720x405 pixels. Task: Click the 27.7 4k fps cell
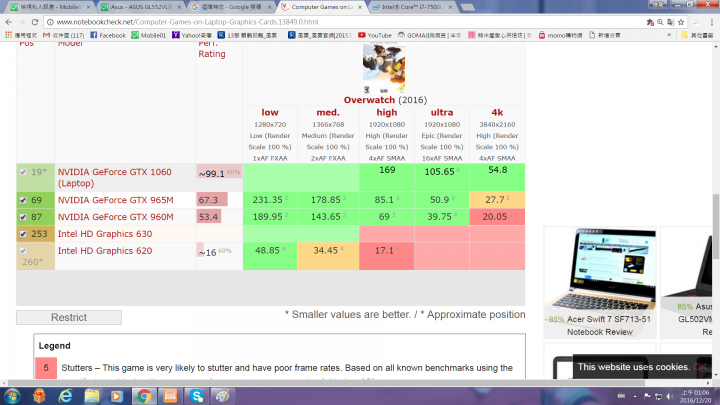(x=497, y=200)
